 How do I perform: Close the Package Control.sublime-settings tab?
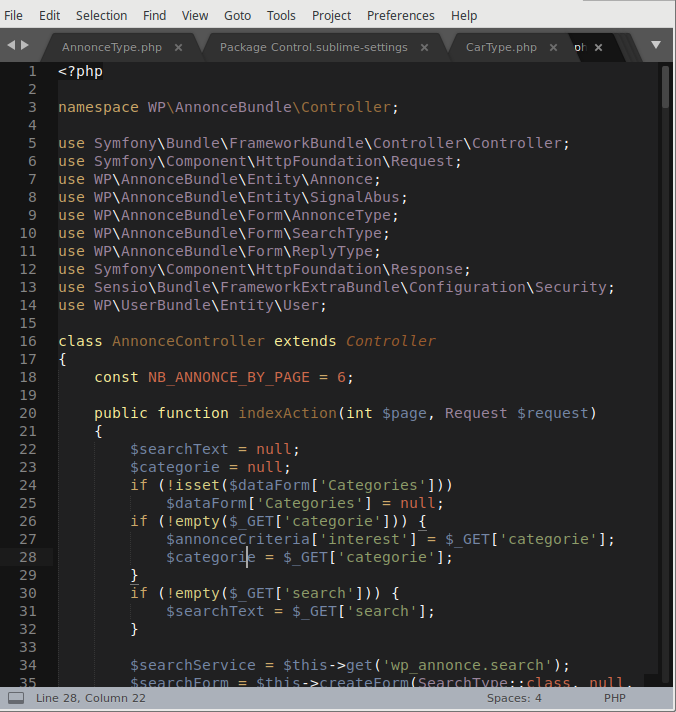[425, 47]
